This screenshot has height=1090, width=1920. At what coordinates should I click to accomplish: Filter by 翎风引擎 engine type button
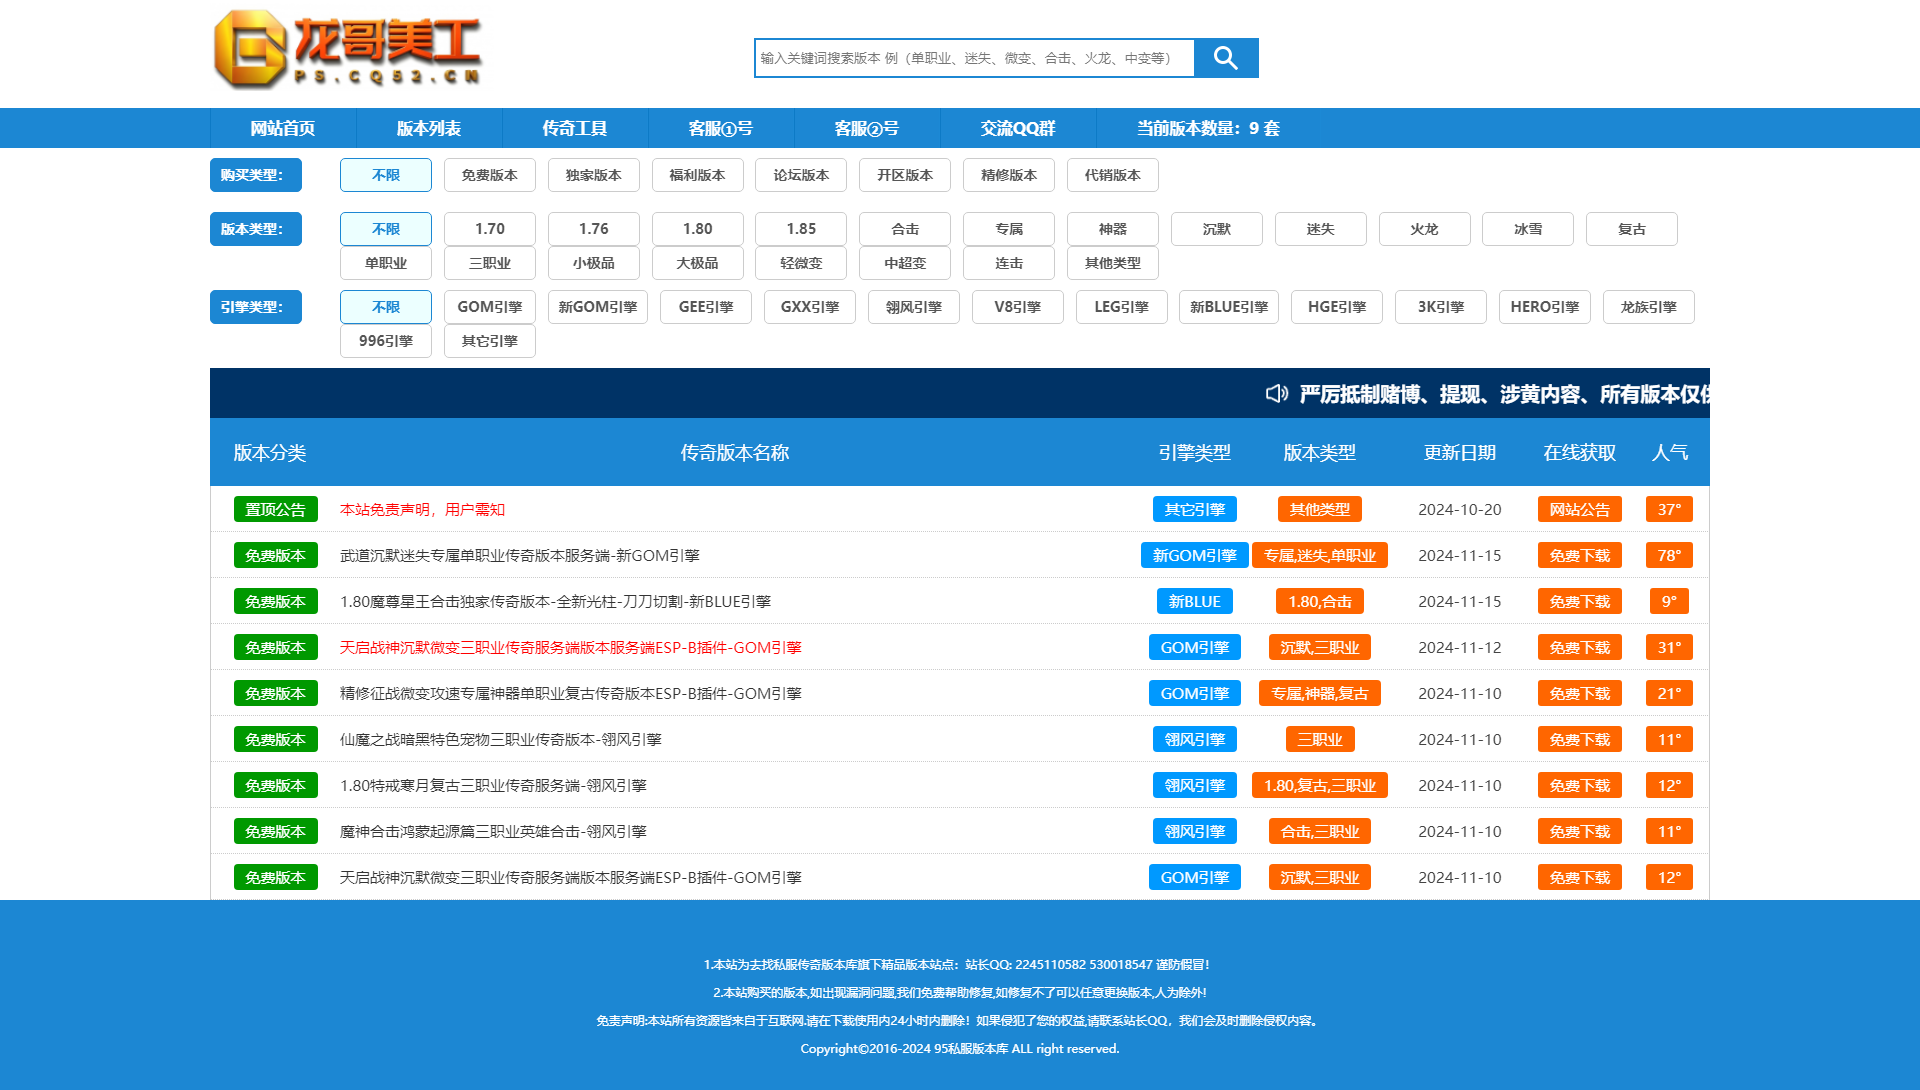coord(914,307)
